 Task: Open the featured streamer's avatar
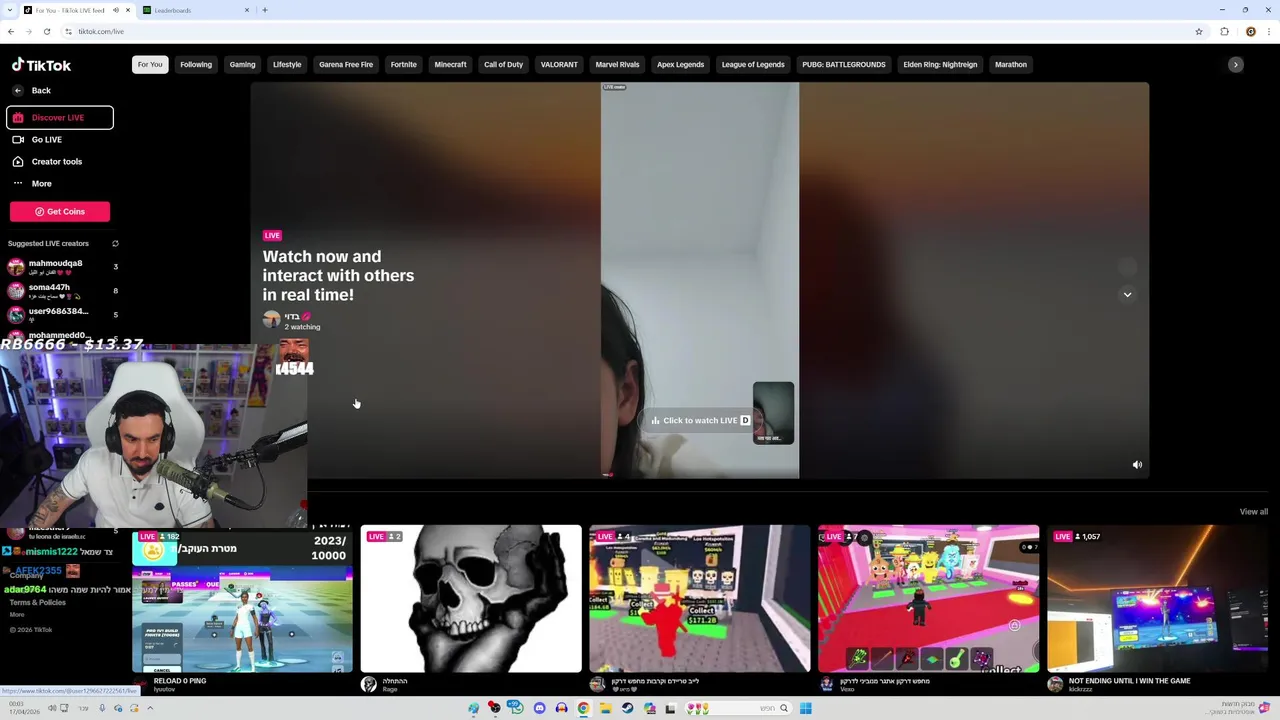(x=271, y=320)
